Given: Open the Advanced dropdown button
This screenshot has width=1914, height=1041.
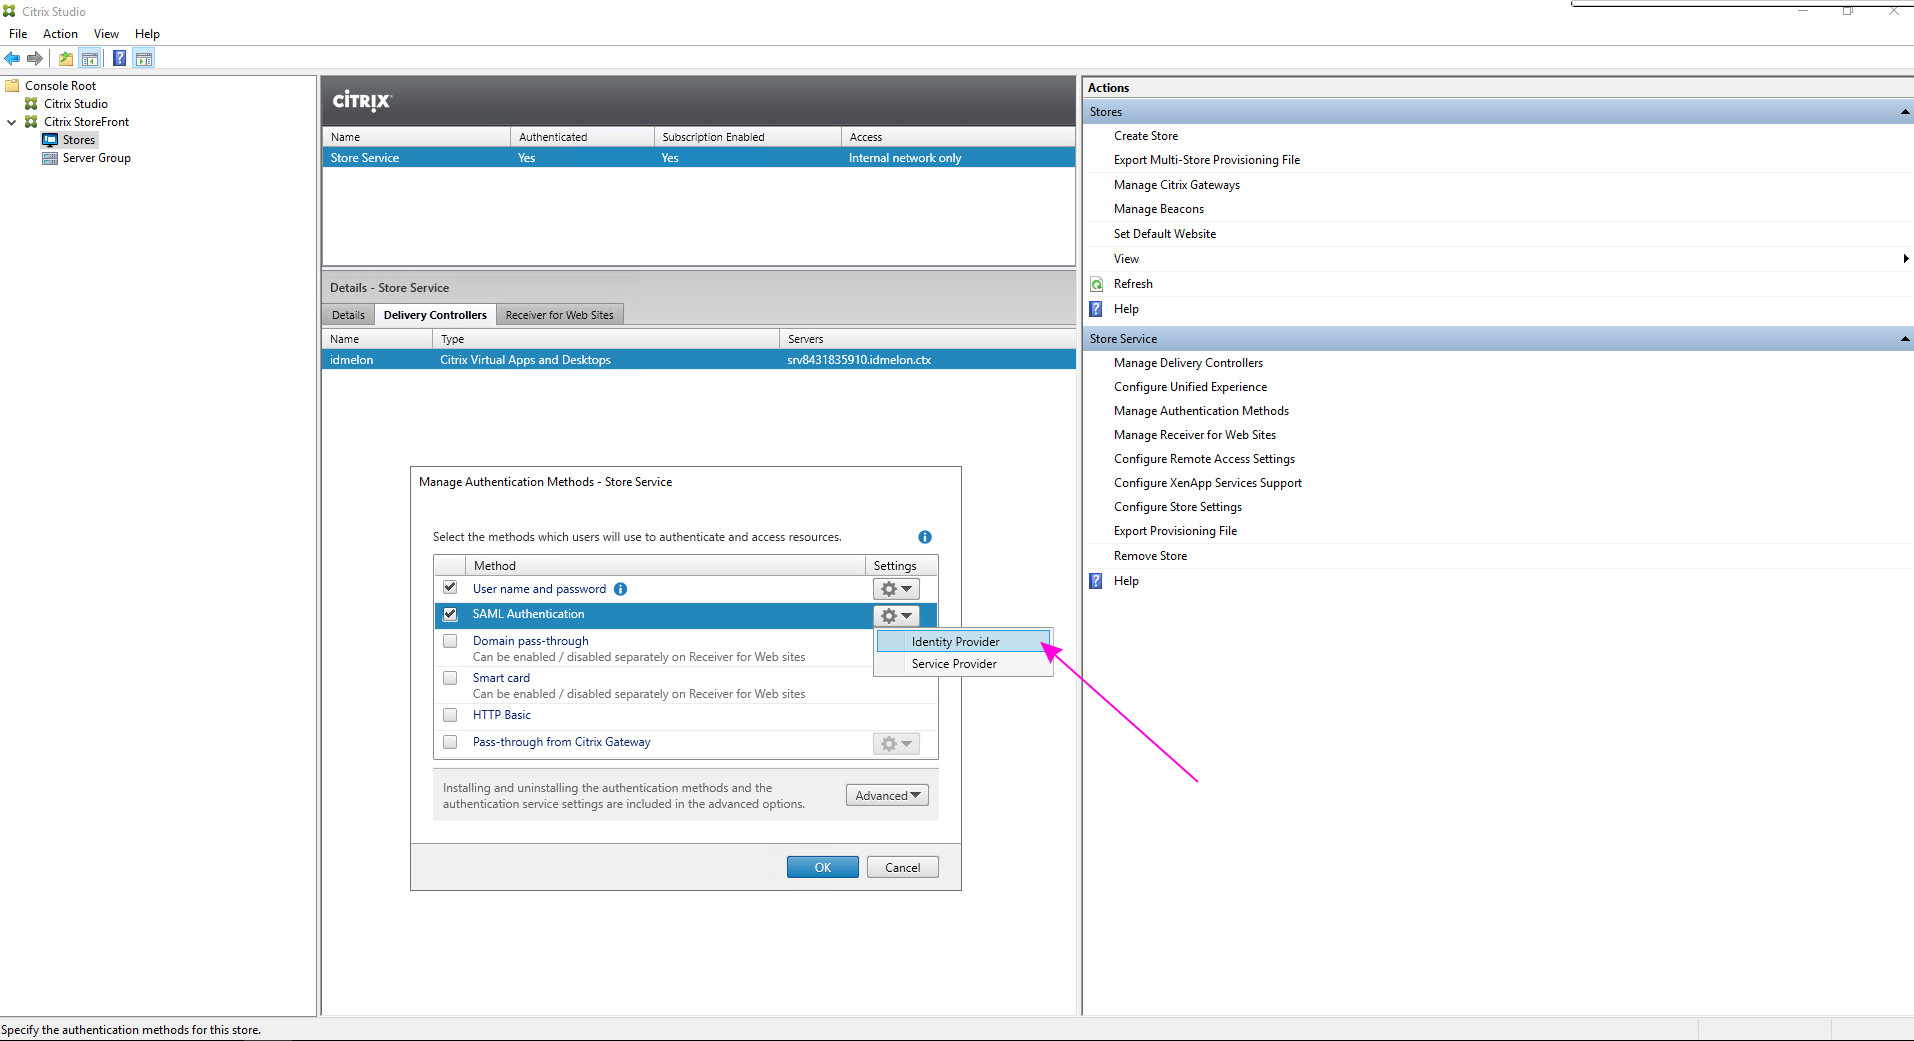Looking at the screenshot, I should 887,795.
